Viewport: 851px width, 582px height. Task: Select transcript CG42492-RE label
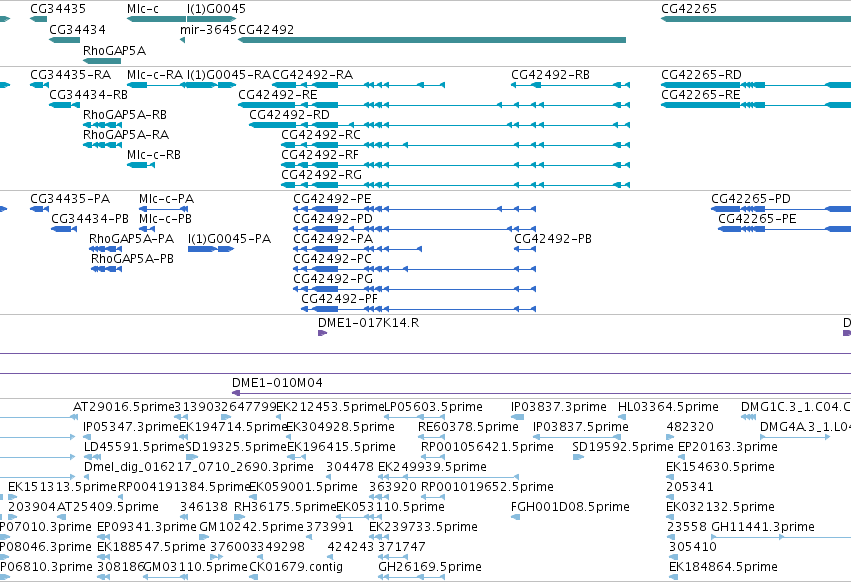(x=278, y=95)
